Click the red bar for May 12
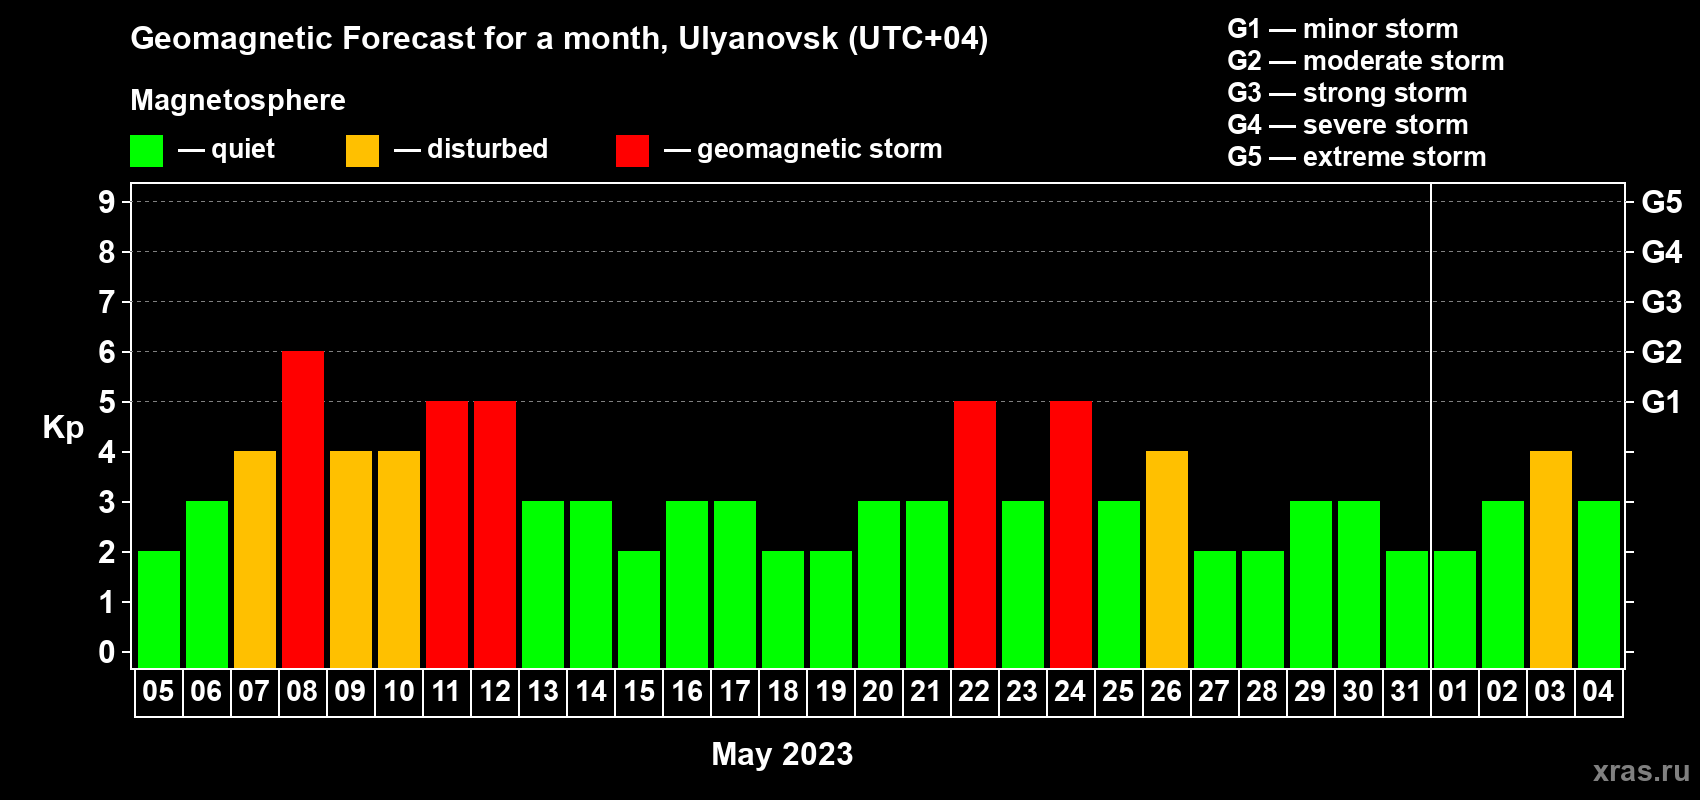 point(495,535)
